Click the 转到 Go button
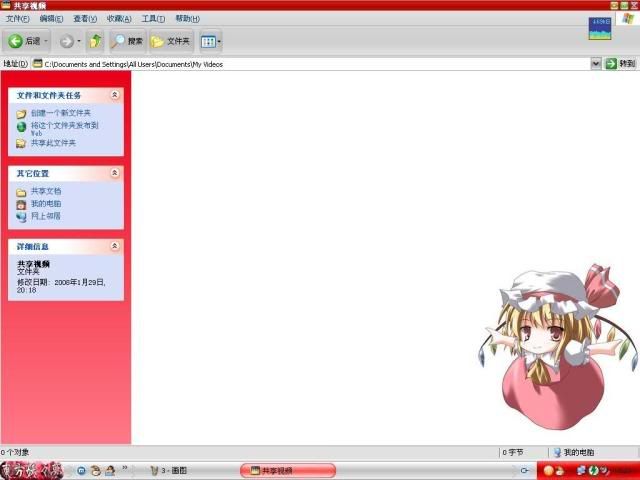 click(620, 64)
